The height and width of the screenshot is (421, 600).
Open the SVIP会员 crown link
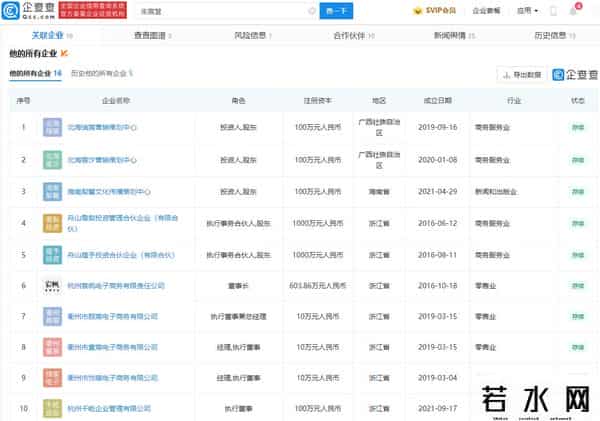[434, 11]
